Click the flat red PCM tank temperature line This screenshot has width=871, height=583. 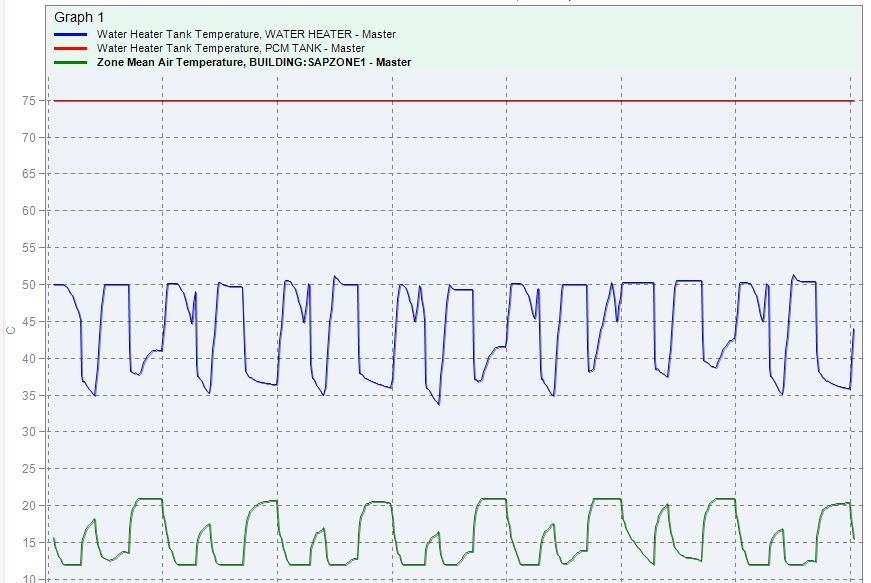[x=453, y=101]
